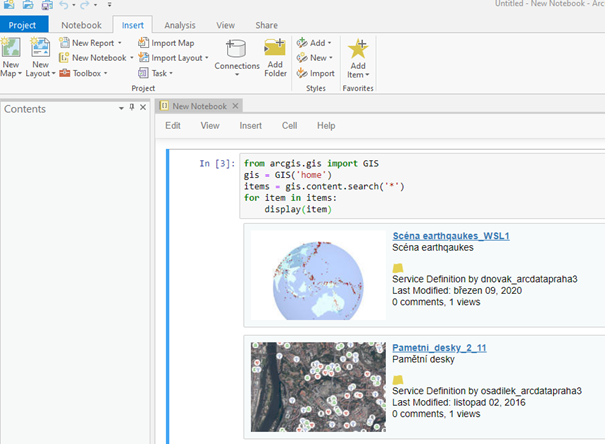Expand the Add styles dropdown
This screenshot has width=605, height=444.
click(331, 43)
